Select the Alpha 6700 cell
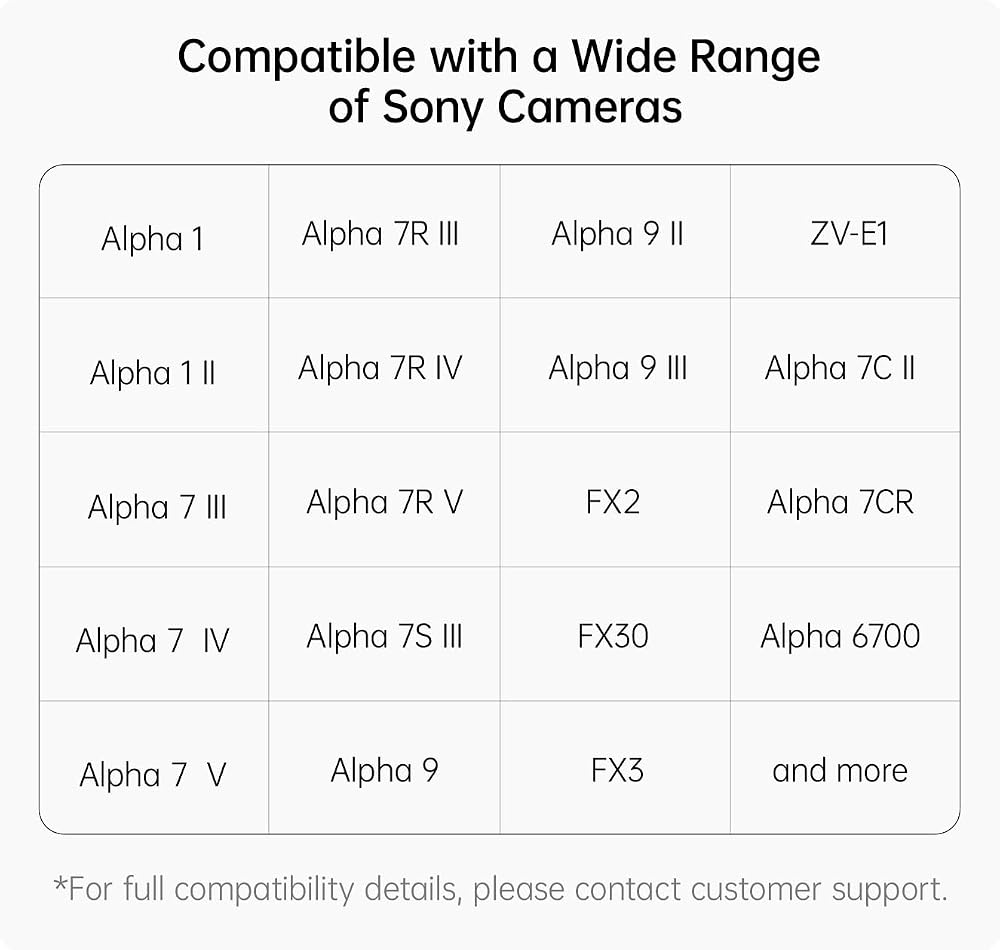The width and height of the screenshot is (1000, 950). 845,634
